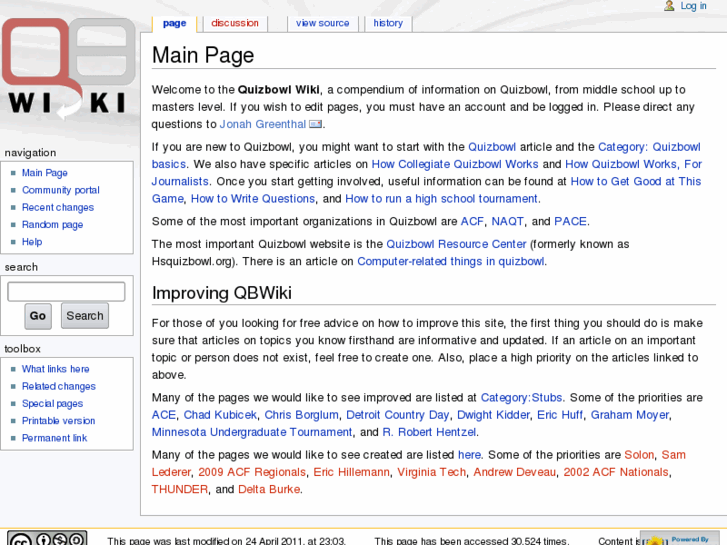Click the Search button

click(x=85, y=316)
